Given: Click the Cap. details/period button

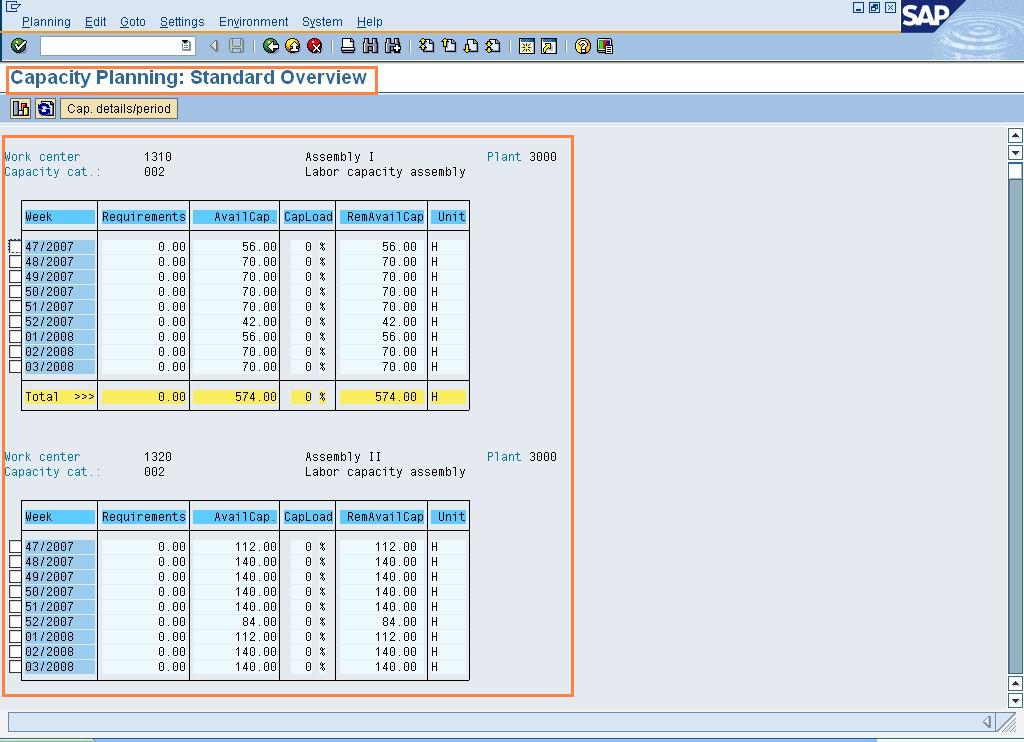Looking at the screenshot, I should click(119, 109).
